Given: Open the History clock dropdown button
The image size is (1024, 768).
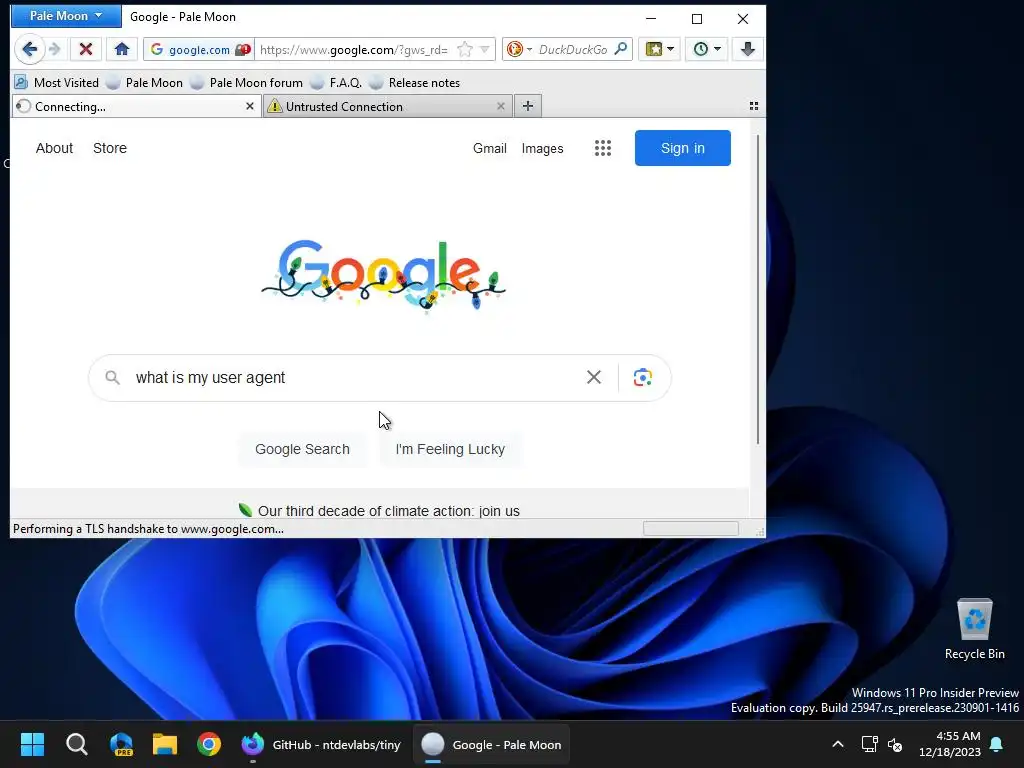Looking at the screenshot, I should (707, 49).
